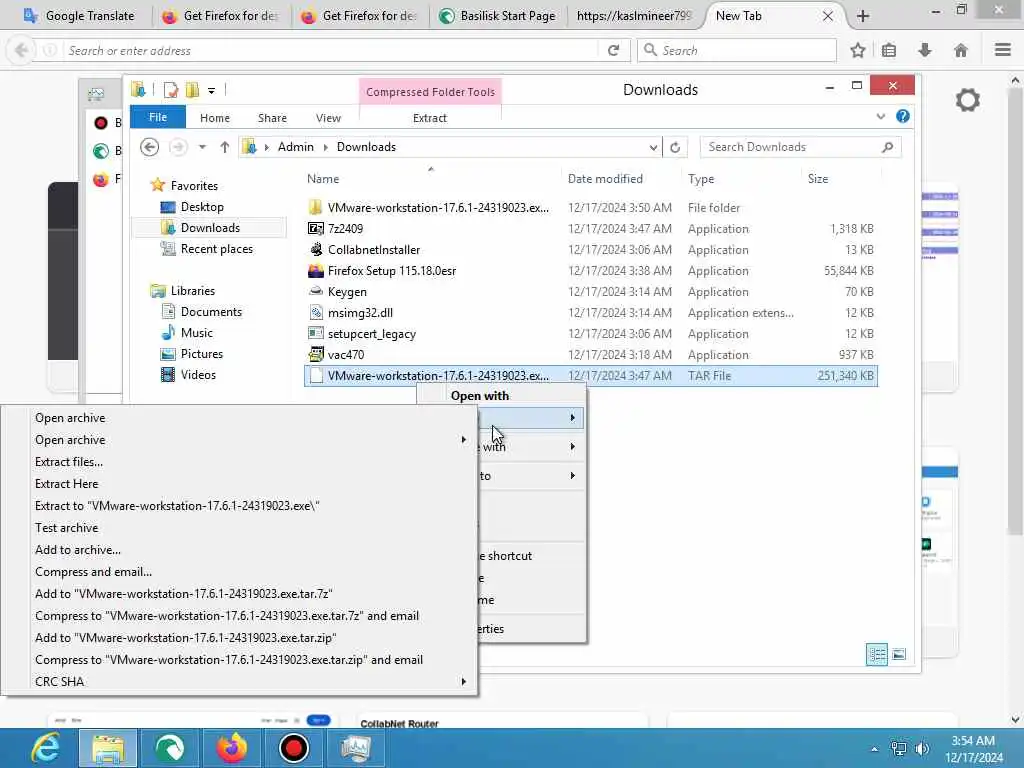Open Documents library in sidebar
The image size is (1024, 768).
point(211,312)
